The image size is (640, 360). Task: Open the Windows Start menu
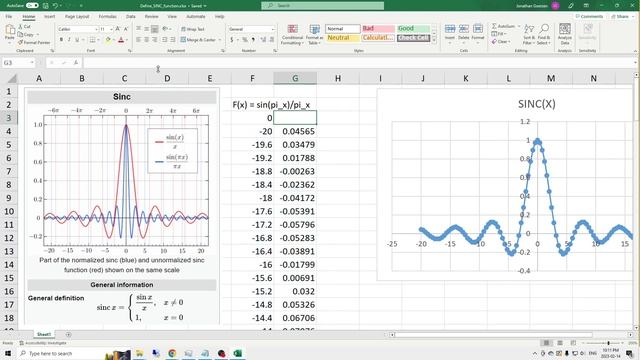coord(8,353)
